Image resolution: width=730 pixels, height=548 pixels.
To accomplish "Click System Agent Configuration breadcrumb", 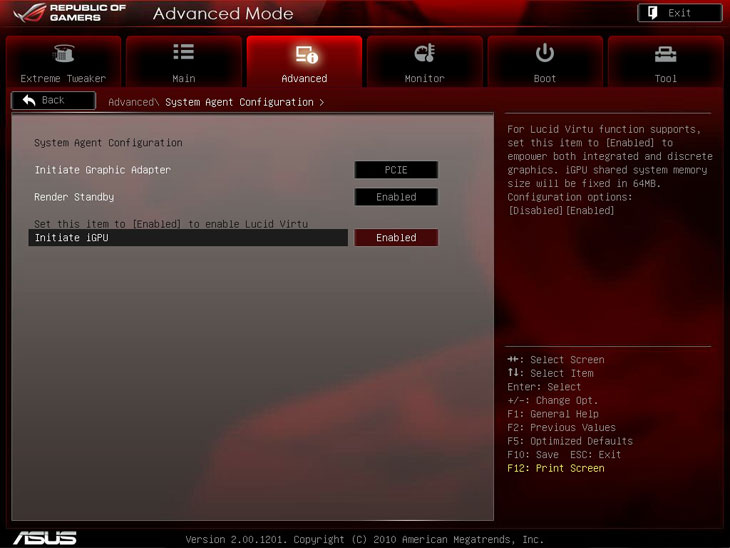I will 239,102.
